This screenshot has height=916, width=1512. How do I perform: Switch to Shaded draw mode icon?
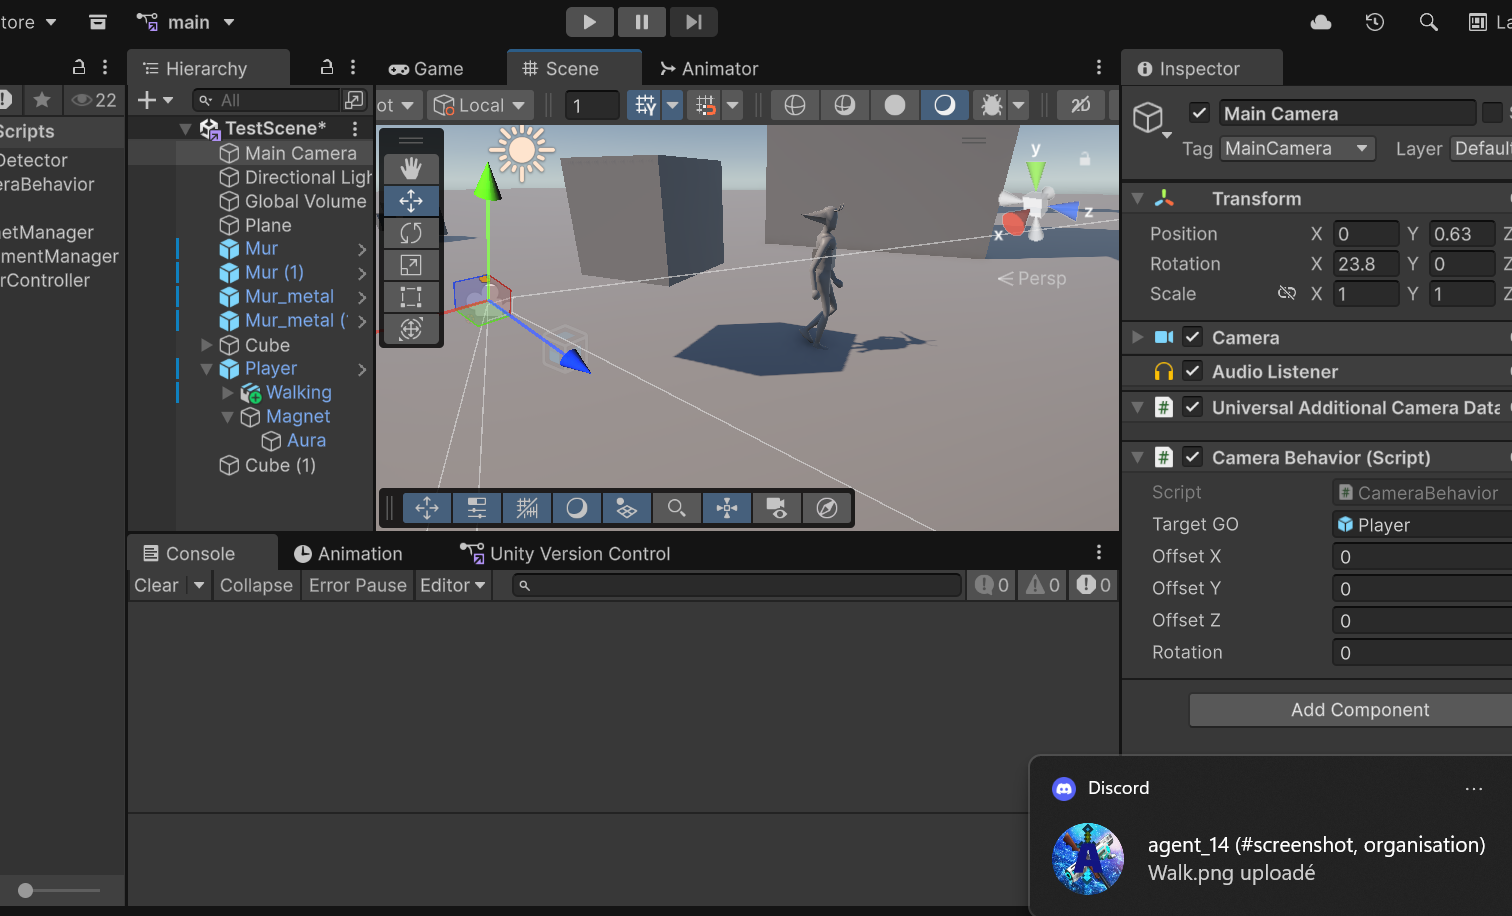coord(945,105)
